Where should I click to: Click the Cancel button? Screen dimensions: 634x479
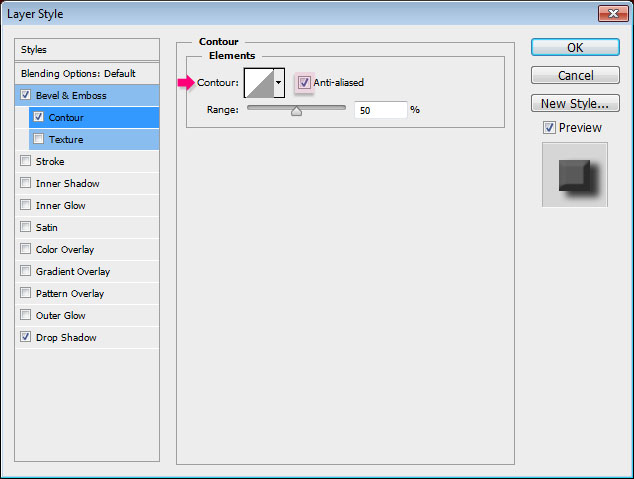[575, 75]
